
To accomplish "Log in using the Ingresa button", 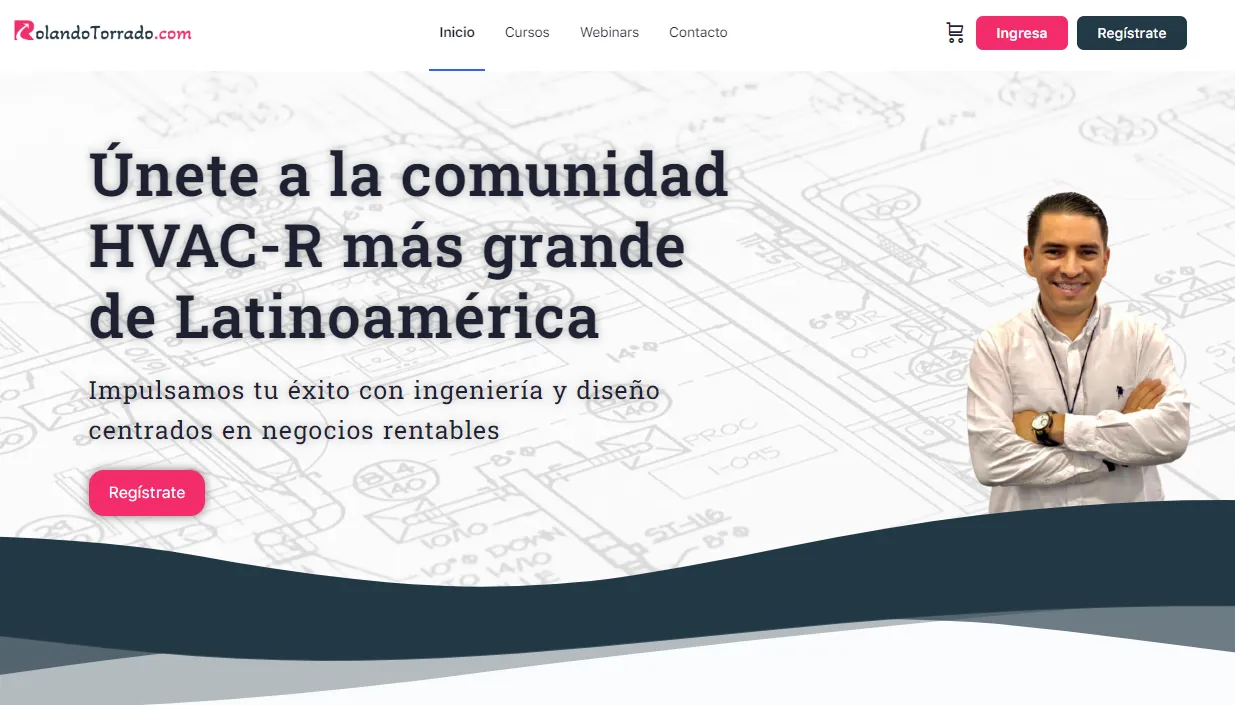I will pyautogui.click(x=1021, y=32).
